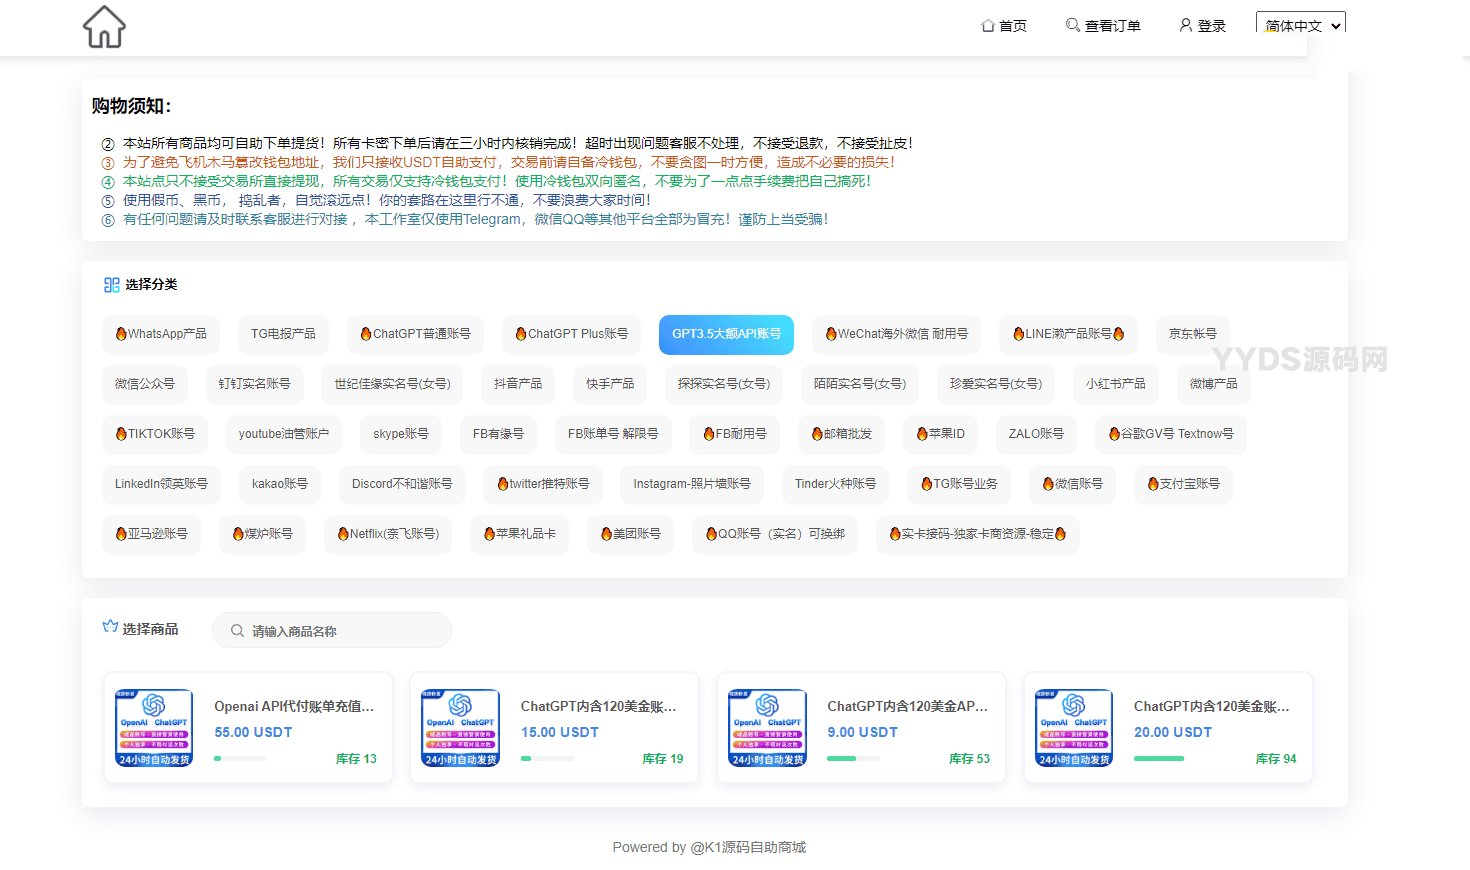Select Instagram-照片墙账号 category
The image size is (1470, 870).
tap(692, 484)
